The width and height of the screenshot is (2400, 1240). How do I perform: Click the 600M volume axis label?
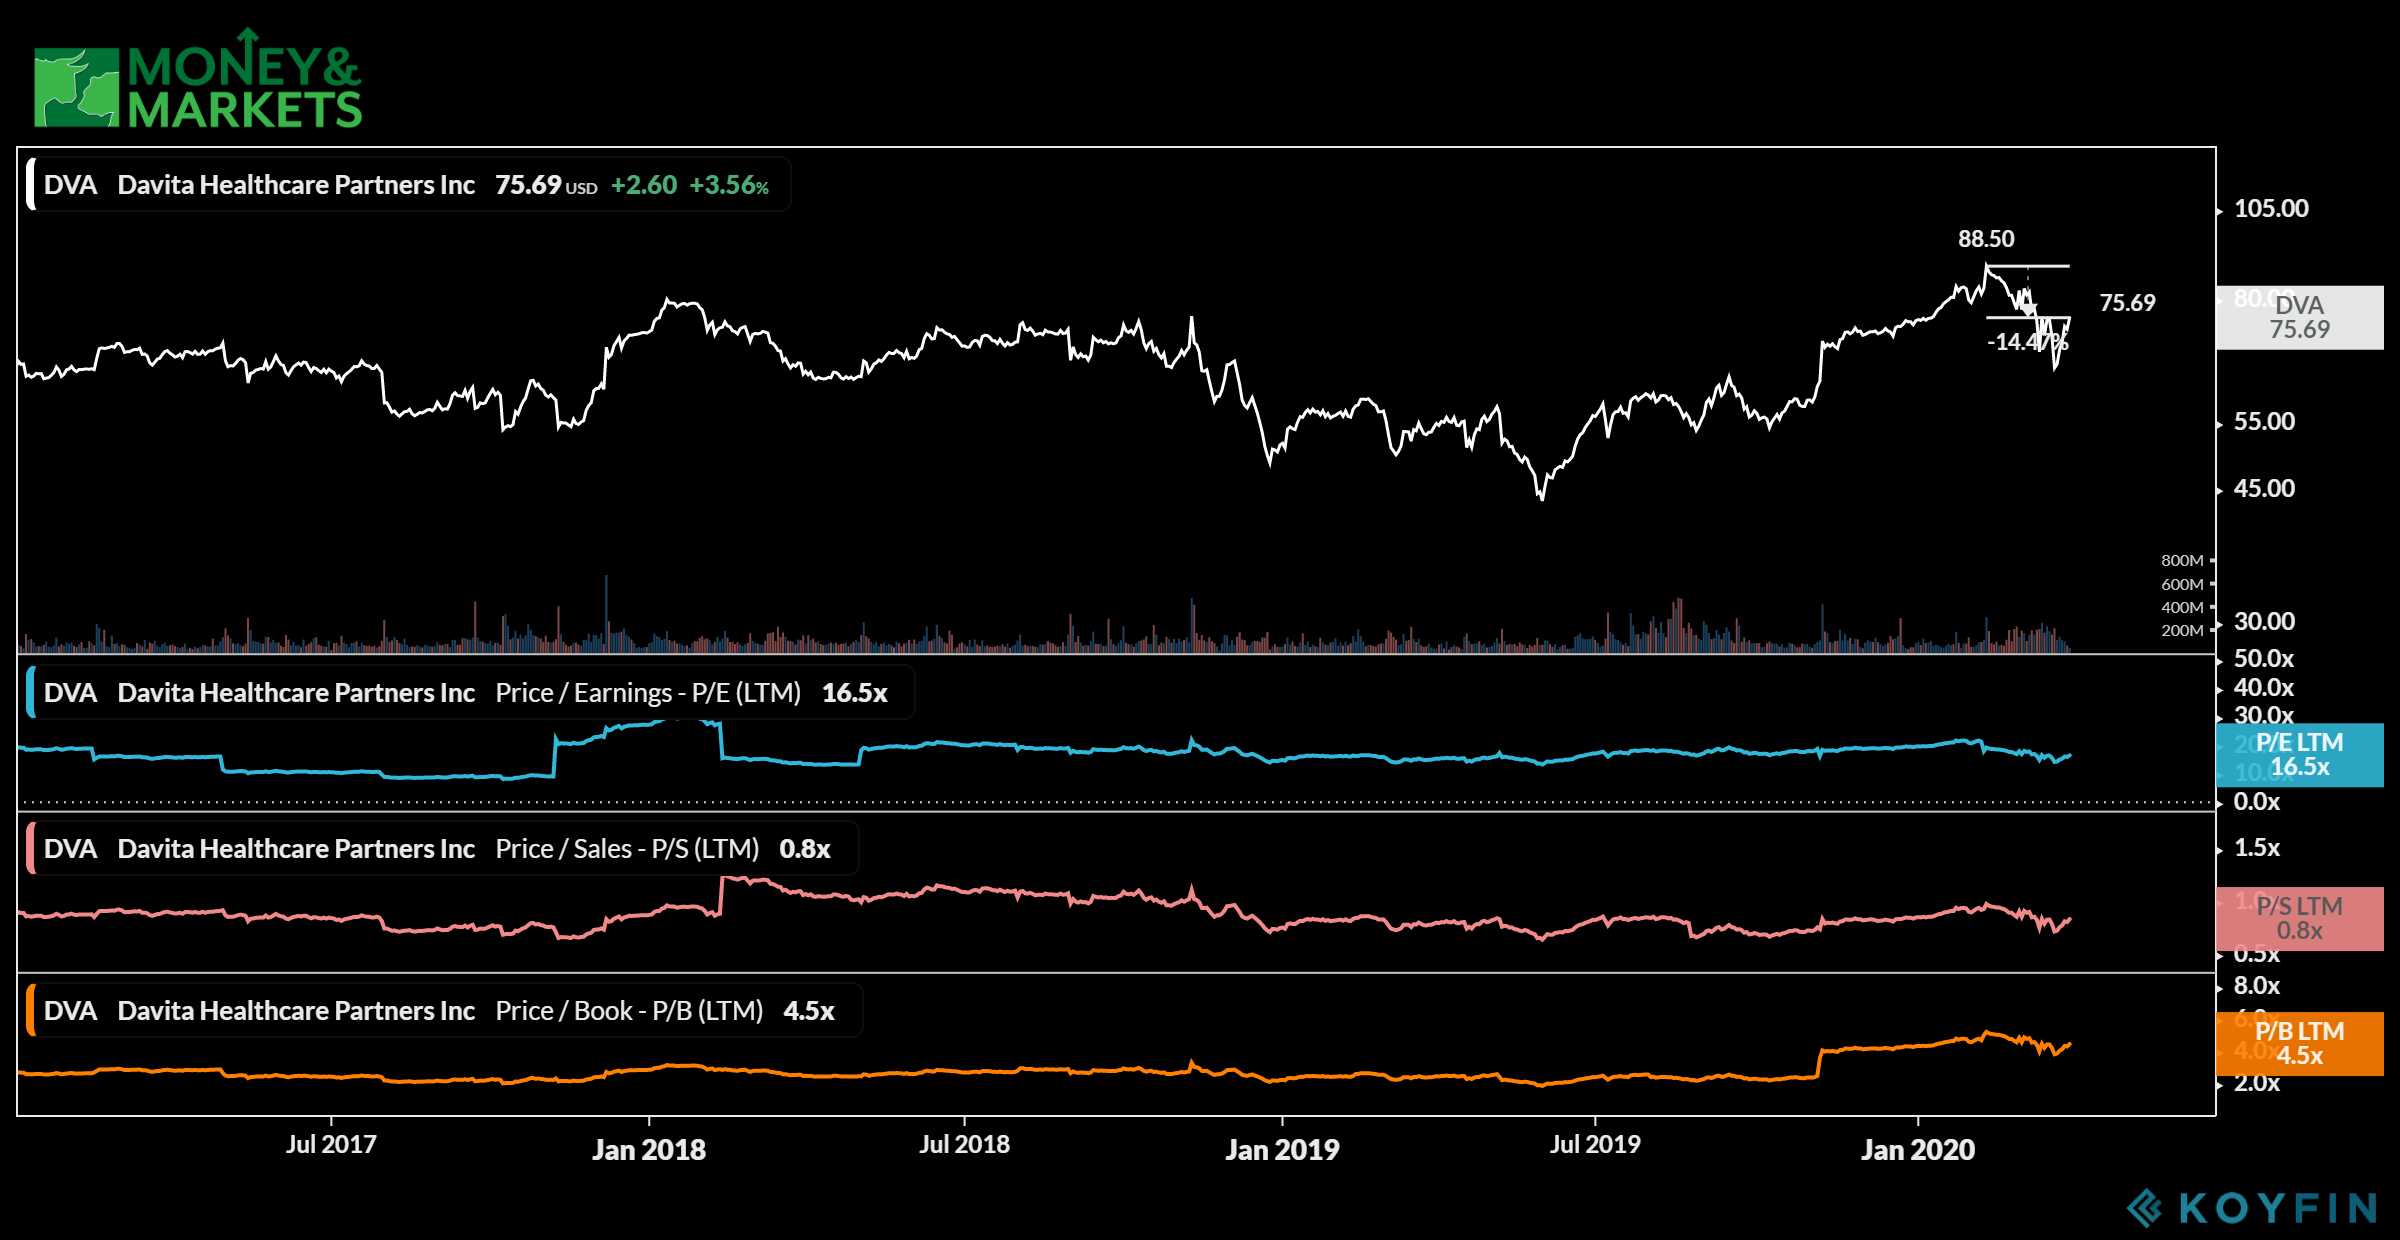(2182, 584)
